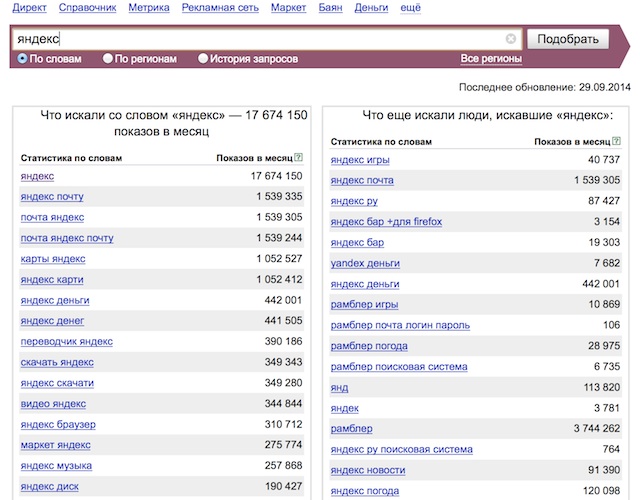
Task: Select the value 17 674 150 in яндекс row
Action: pyautogui.click(x=276, y=176)
